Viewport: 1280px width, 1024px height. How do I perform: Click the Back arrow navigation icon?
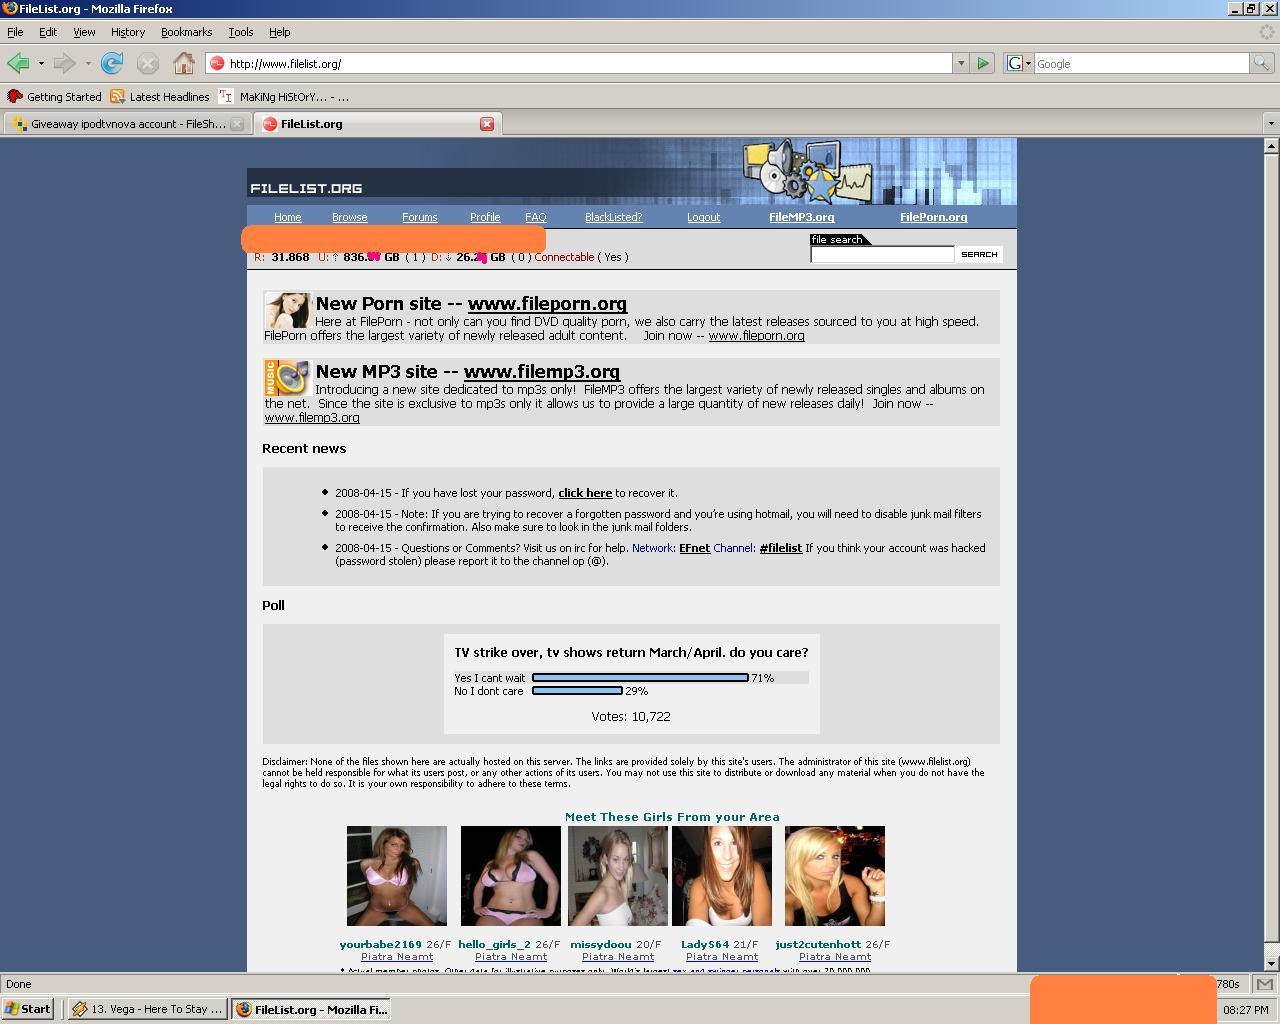pyautogui.click(x=18, y=64)
